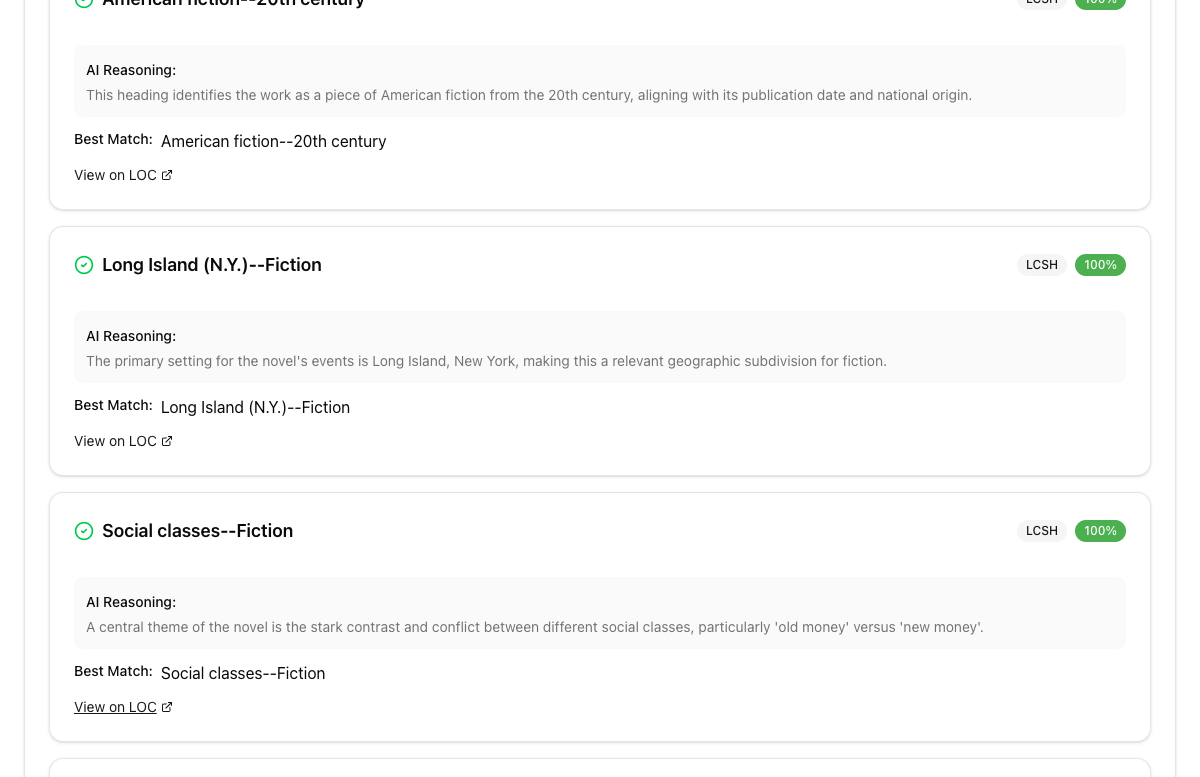Click external-link icon in Long Island card
This screenshot has height=777, width=1200.
pyautogui.click(x=167, y=441)
